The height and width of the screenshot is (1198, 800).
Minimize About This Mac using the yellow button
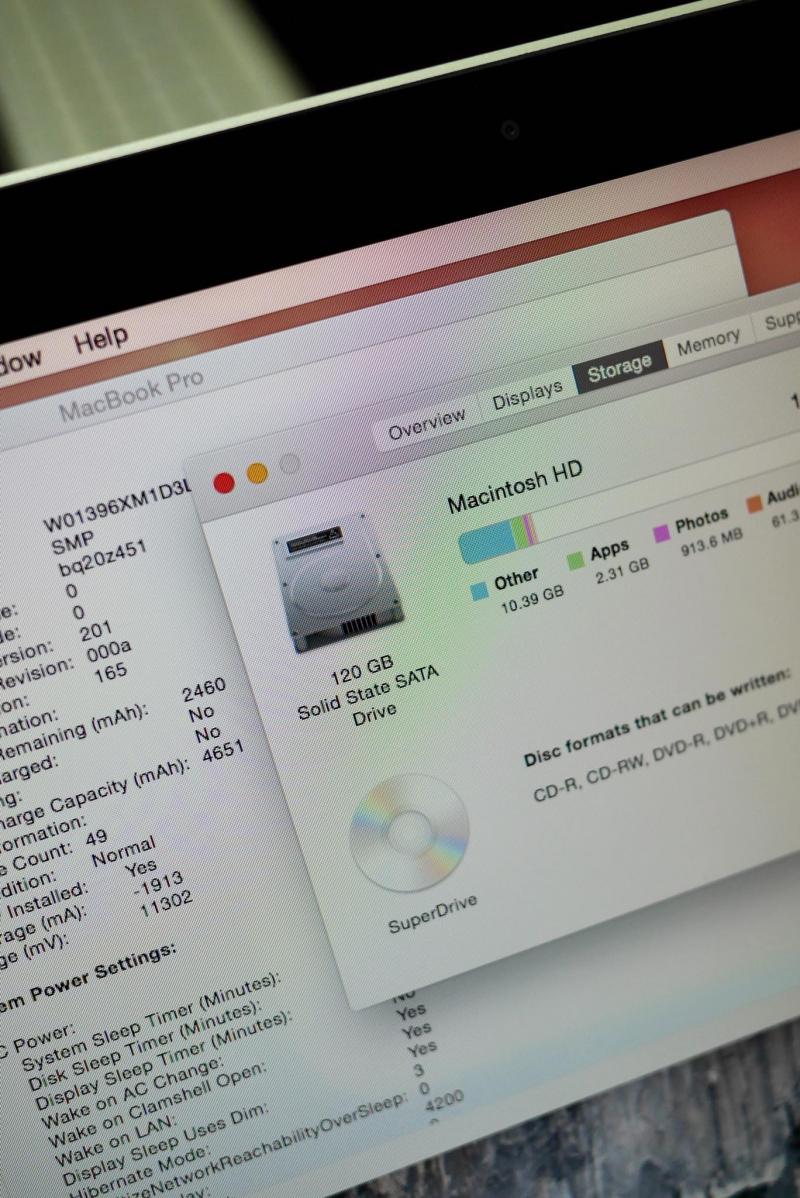tap(257, 474)
